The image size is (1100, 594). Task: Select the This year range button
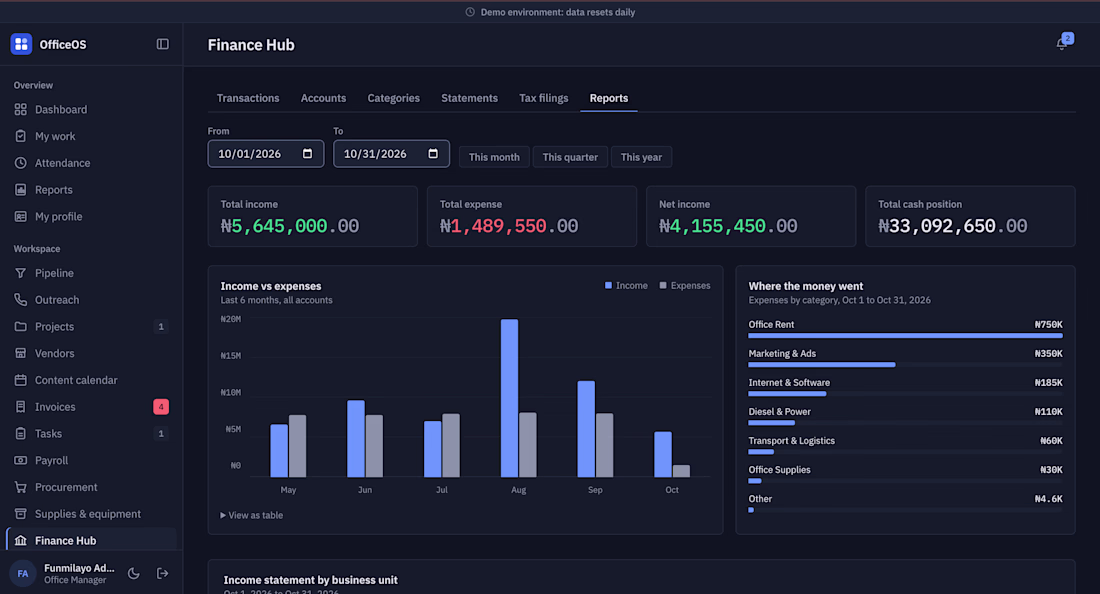click(641, 157)
